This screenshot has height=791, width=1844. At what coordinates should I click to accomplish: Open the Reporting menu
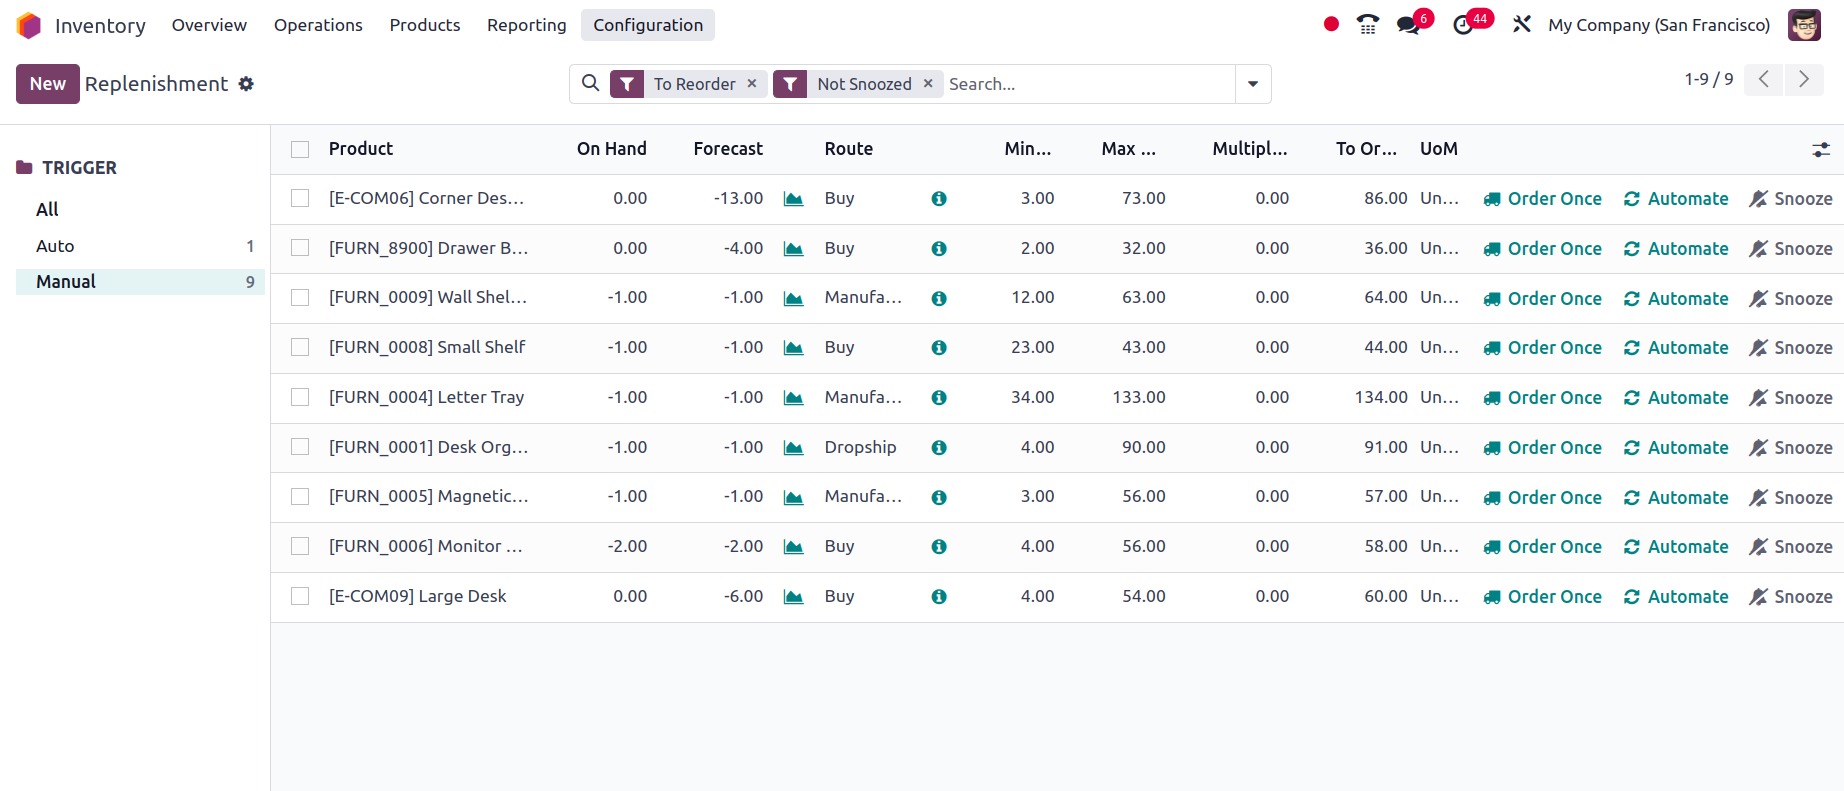526,25
